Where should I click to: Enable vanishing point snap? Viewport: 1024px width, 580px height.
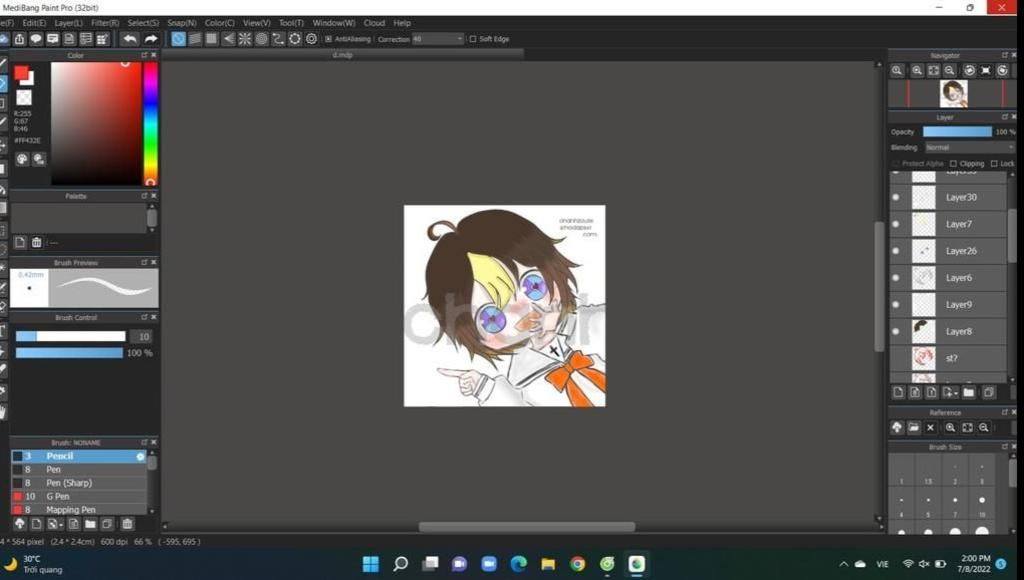229,39
